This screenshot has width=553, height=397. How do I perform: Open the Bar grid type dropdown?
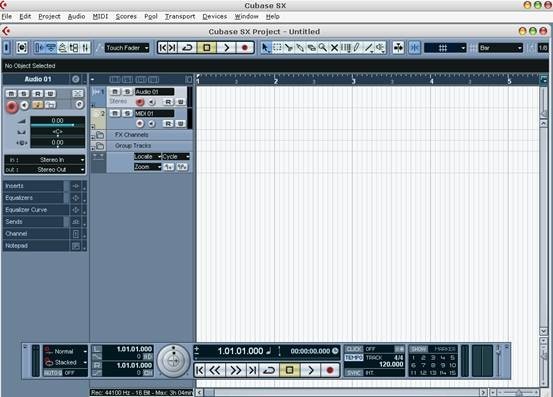coord(500,48)
